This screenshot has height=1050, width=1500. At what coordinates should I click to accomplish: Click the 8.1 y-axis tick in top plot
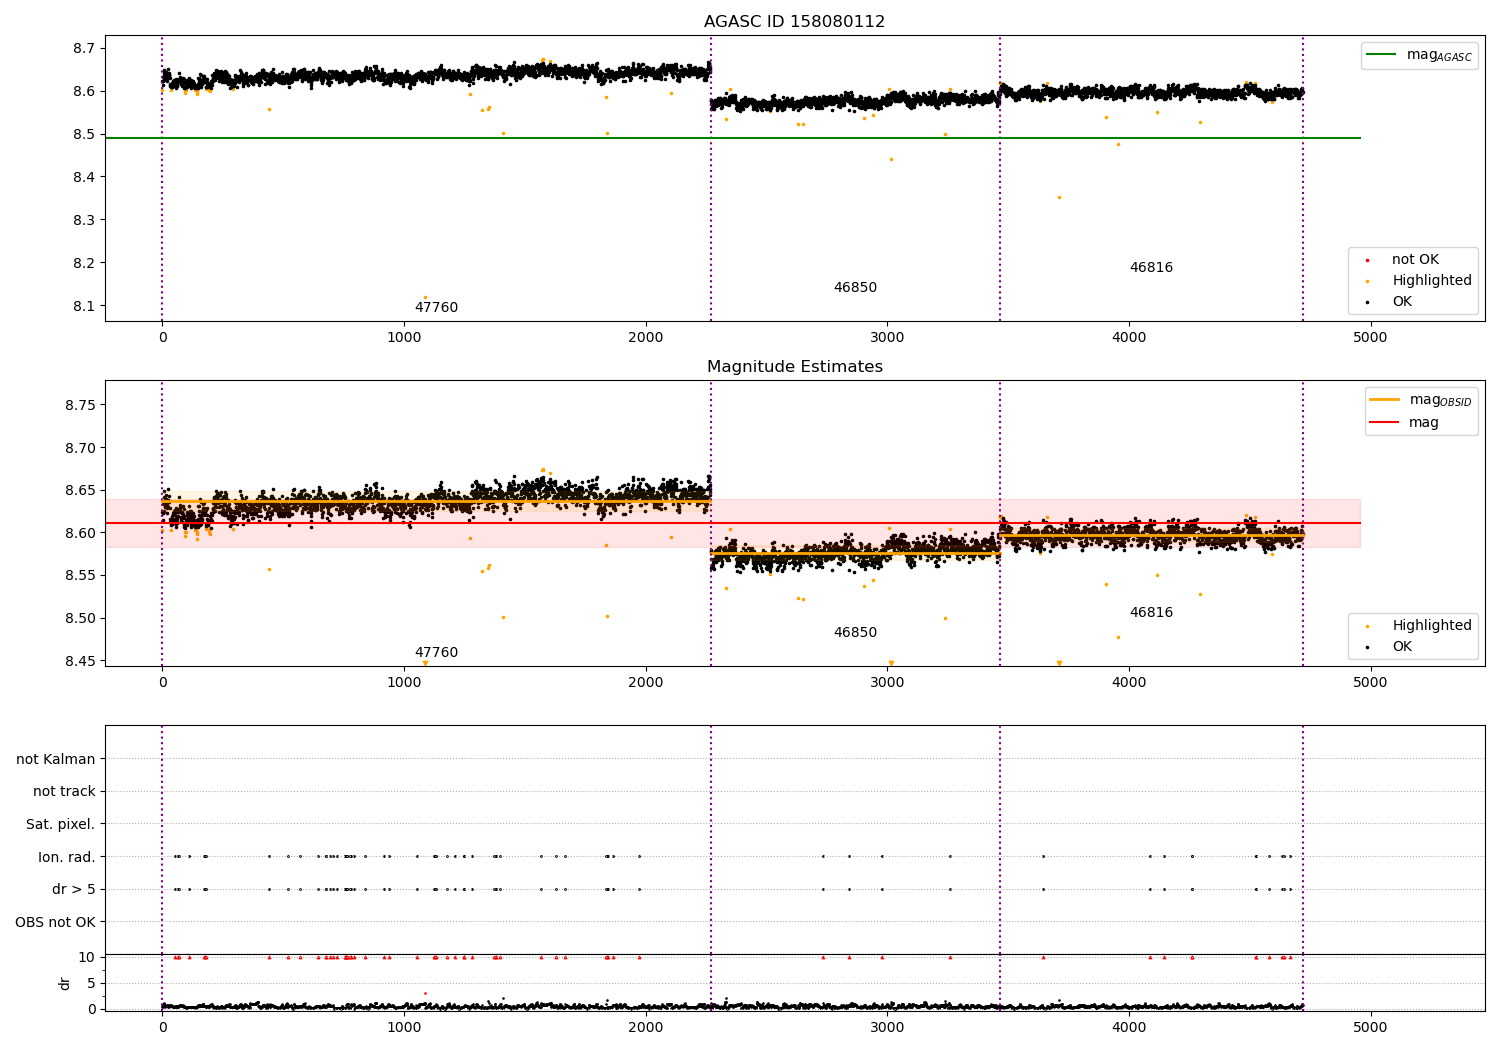(84, 306)
